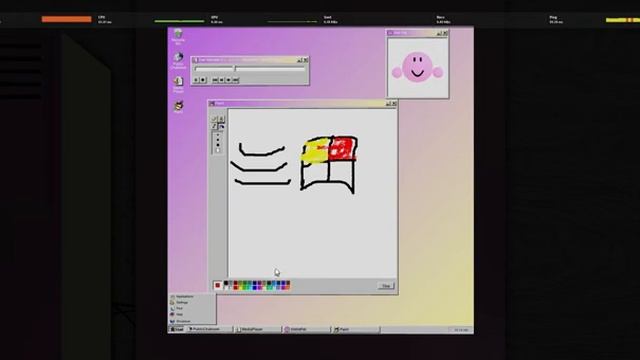Choose the medium brush size dot

[x=218, y=140]
